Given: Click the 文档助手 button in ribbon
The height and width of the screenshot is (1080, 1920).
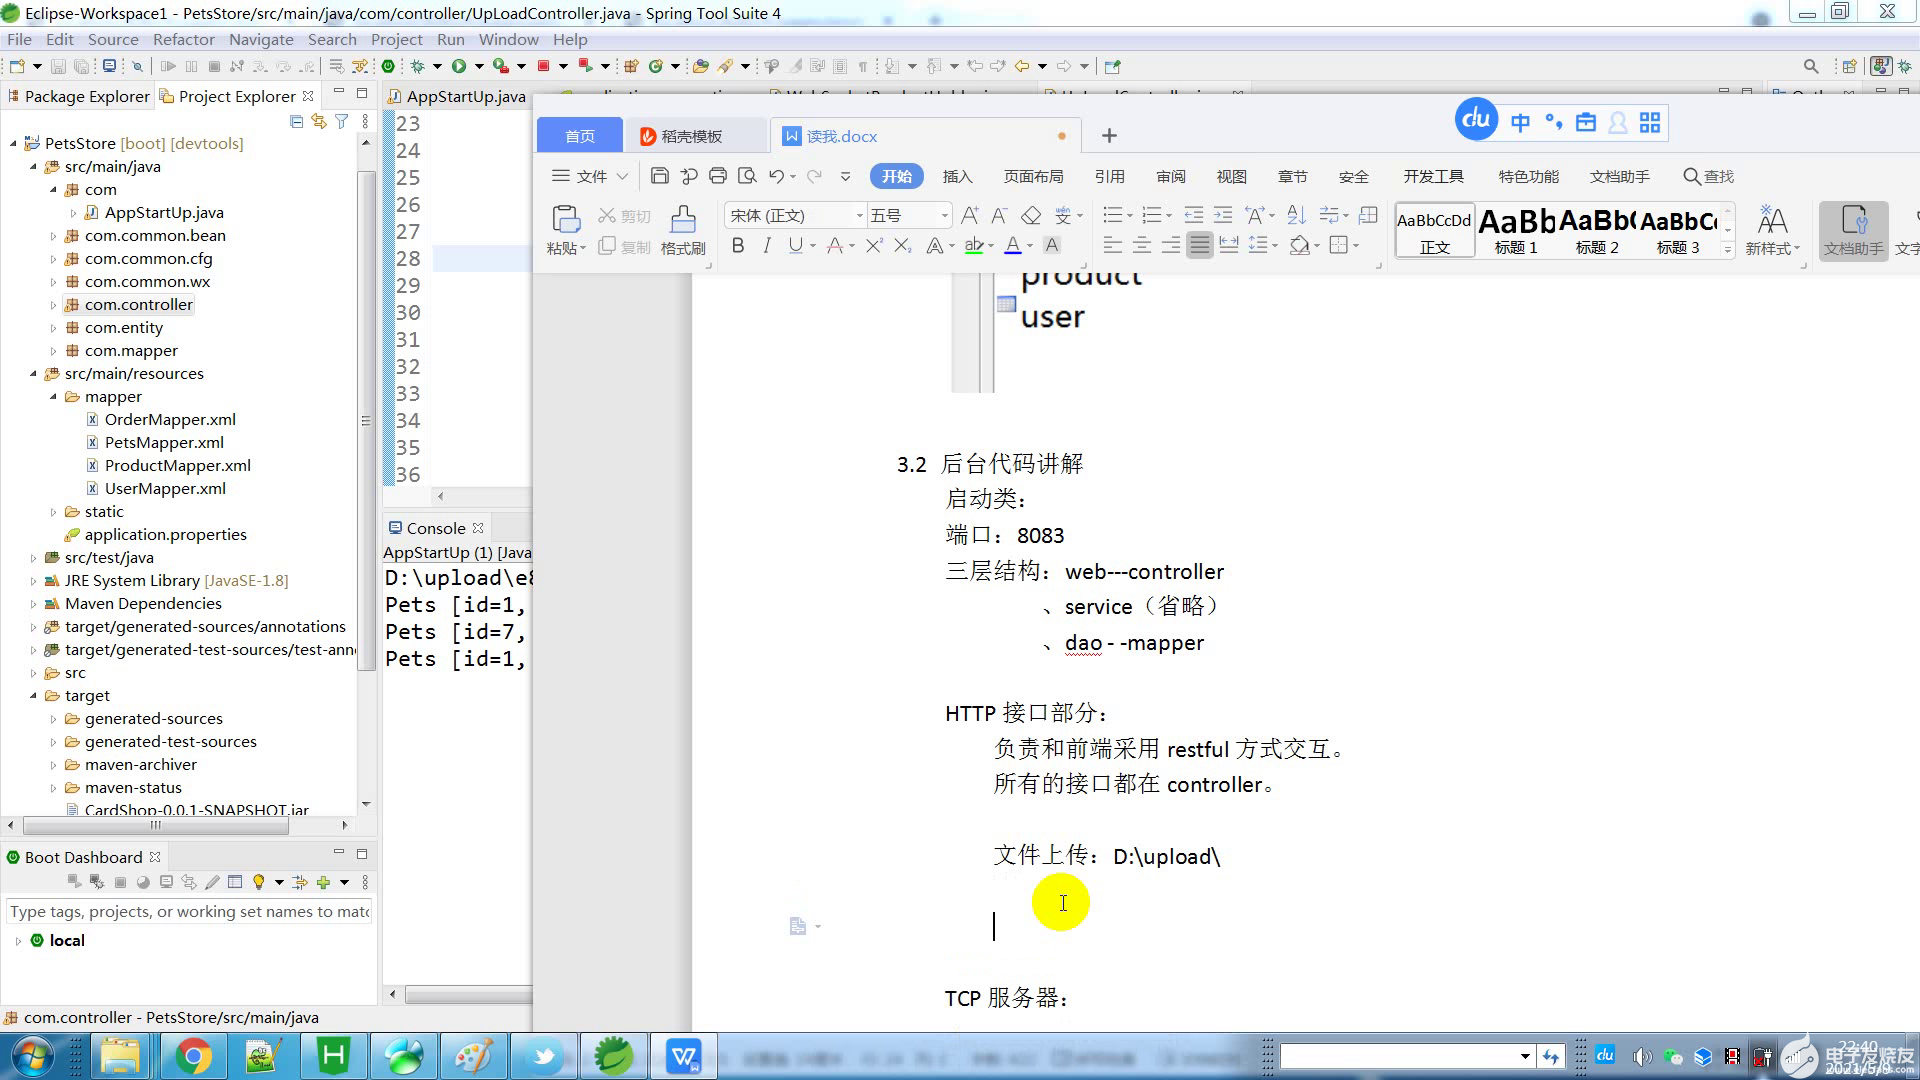Looking at the screenshot, I should pos(1852,230).
